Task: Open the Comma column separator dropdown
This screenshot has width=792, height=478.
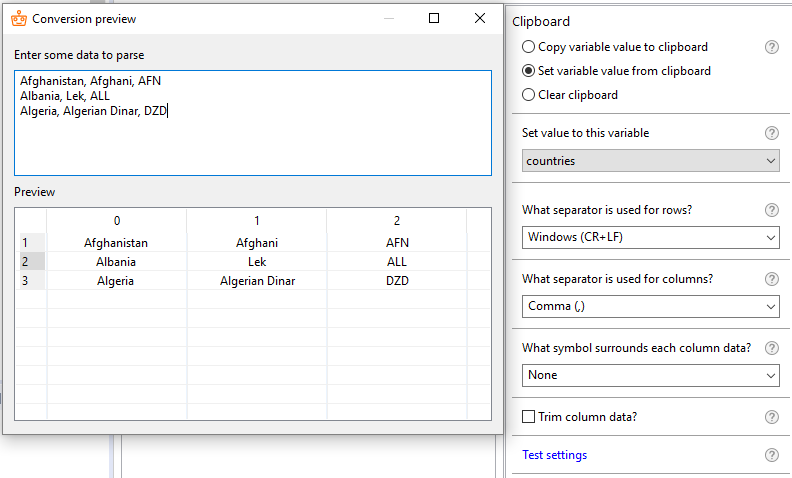Action: 651,306
